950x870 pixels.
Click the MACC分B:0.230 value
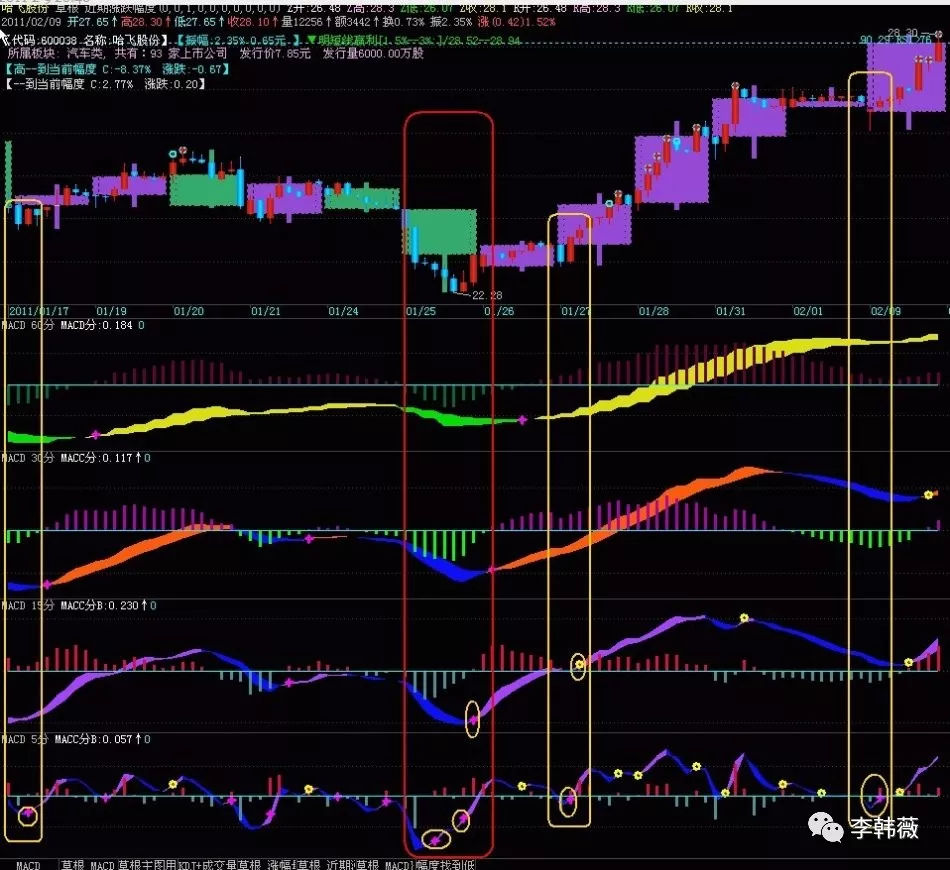coord(99,605)
